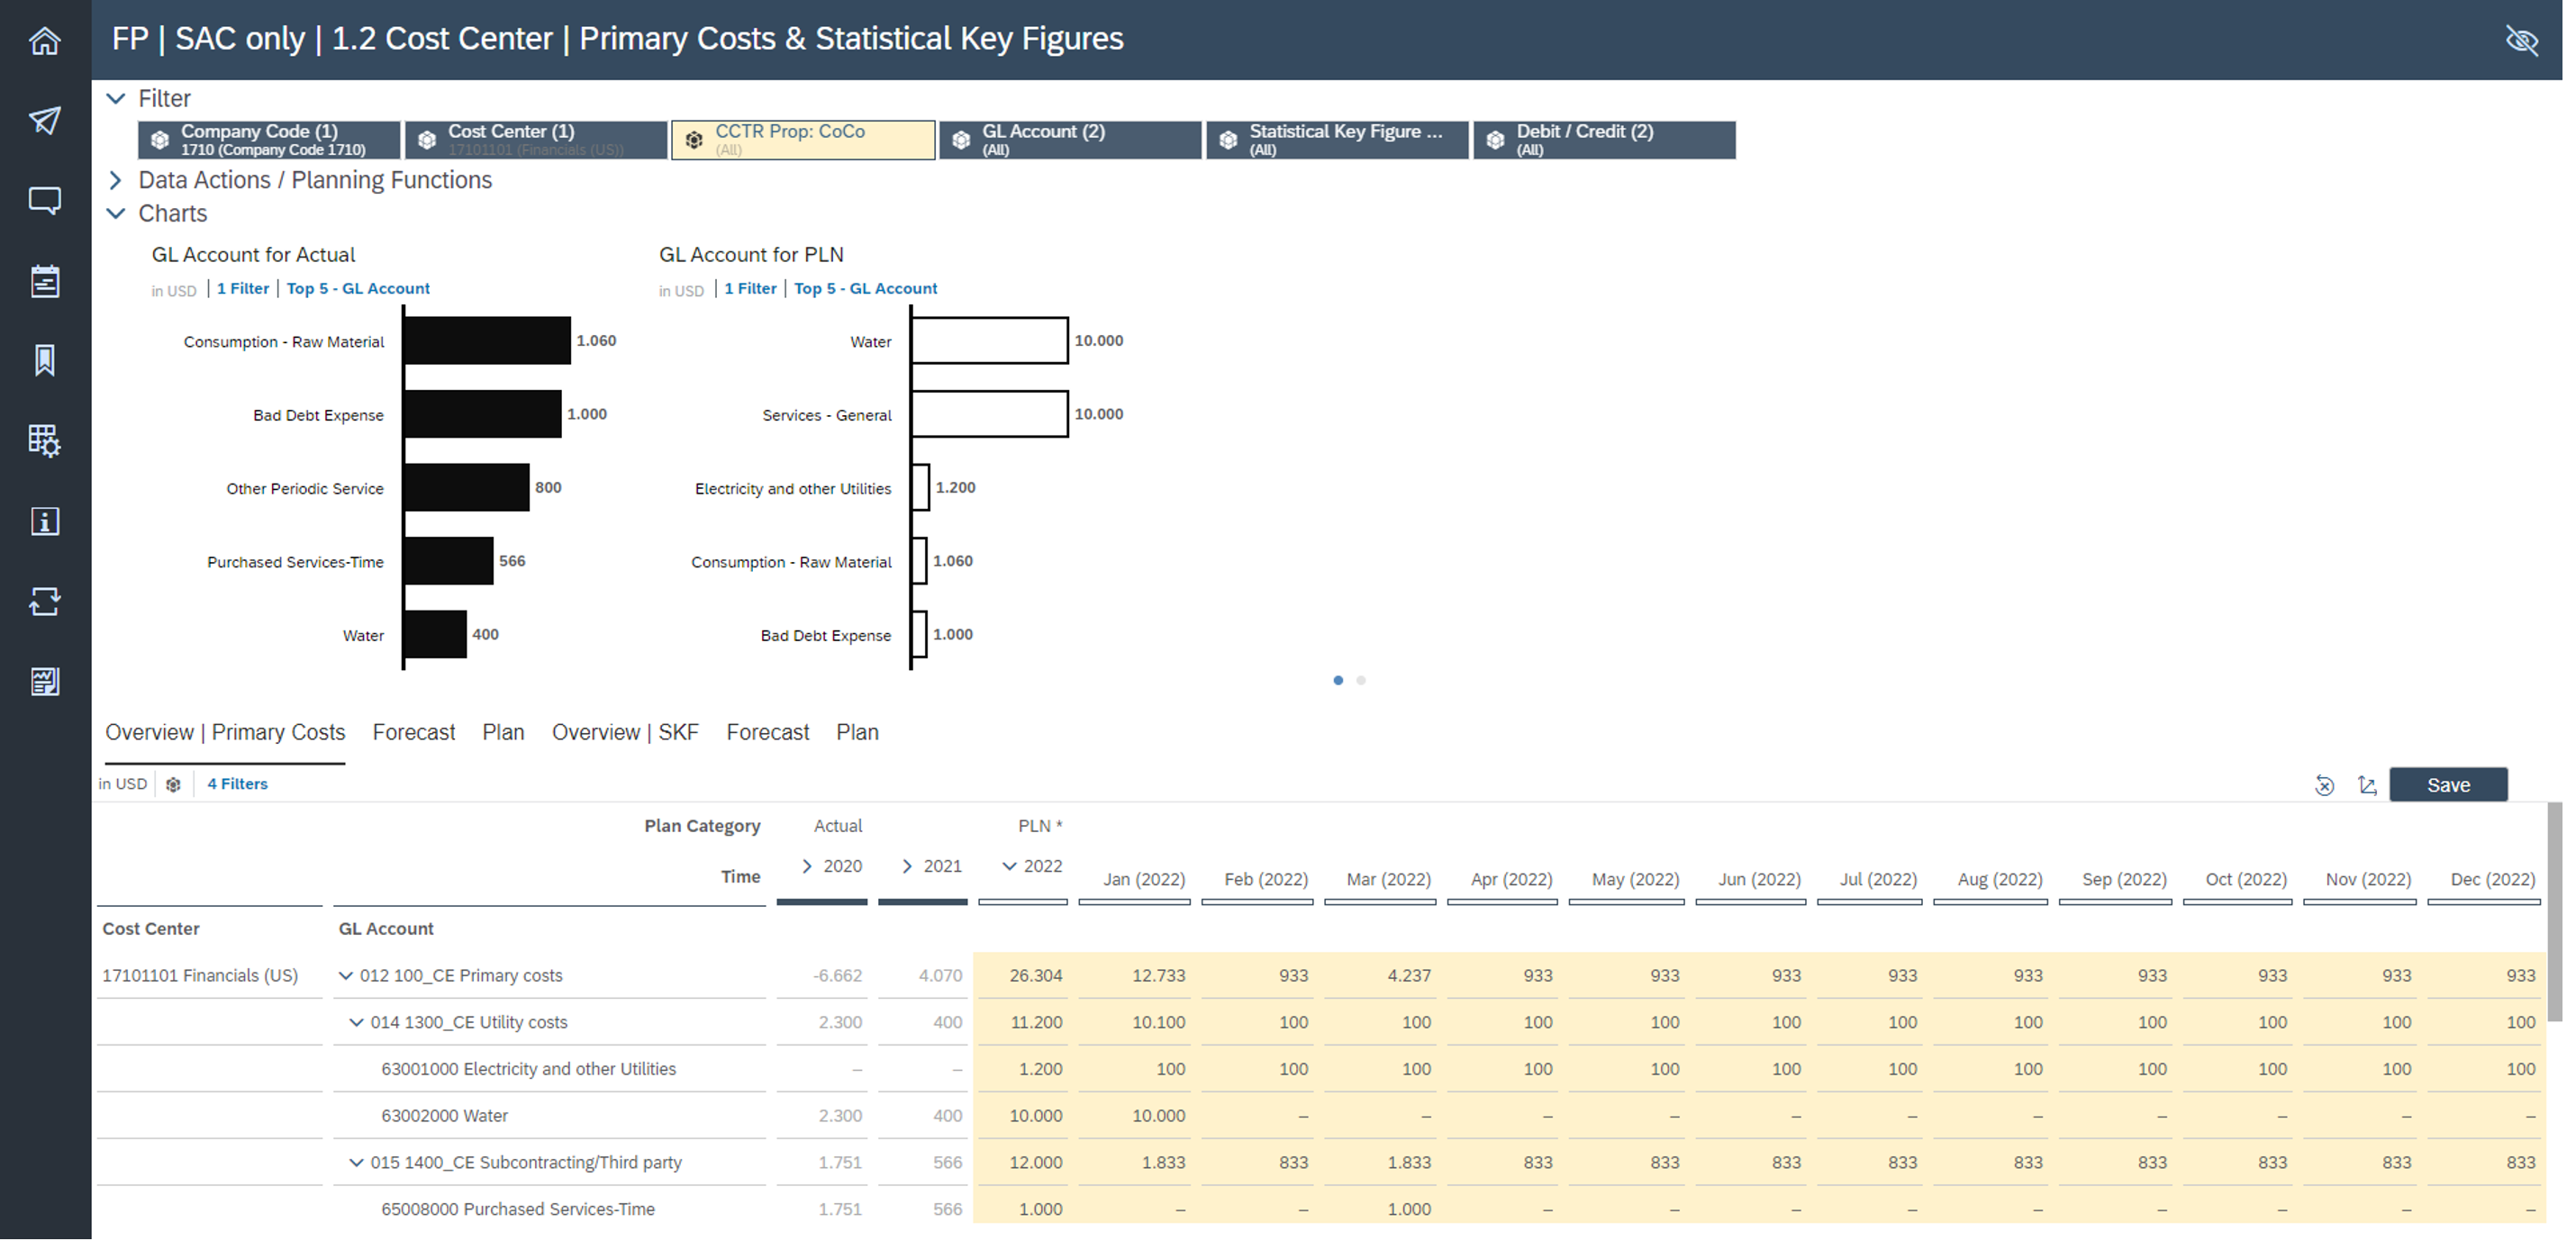2576x1241 pixels.
Task: Click the revert-data icon next to Save
Action: click(2324, 785)
